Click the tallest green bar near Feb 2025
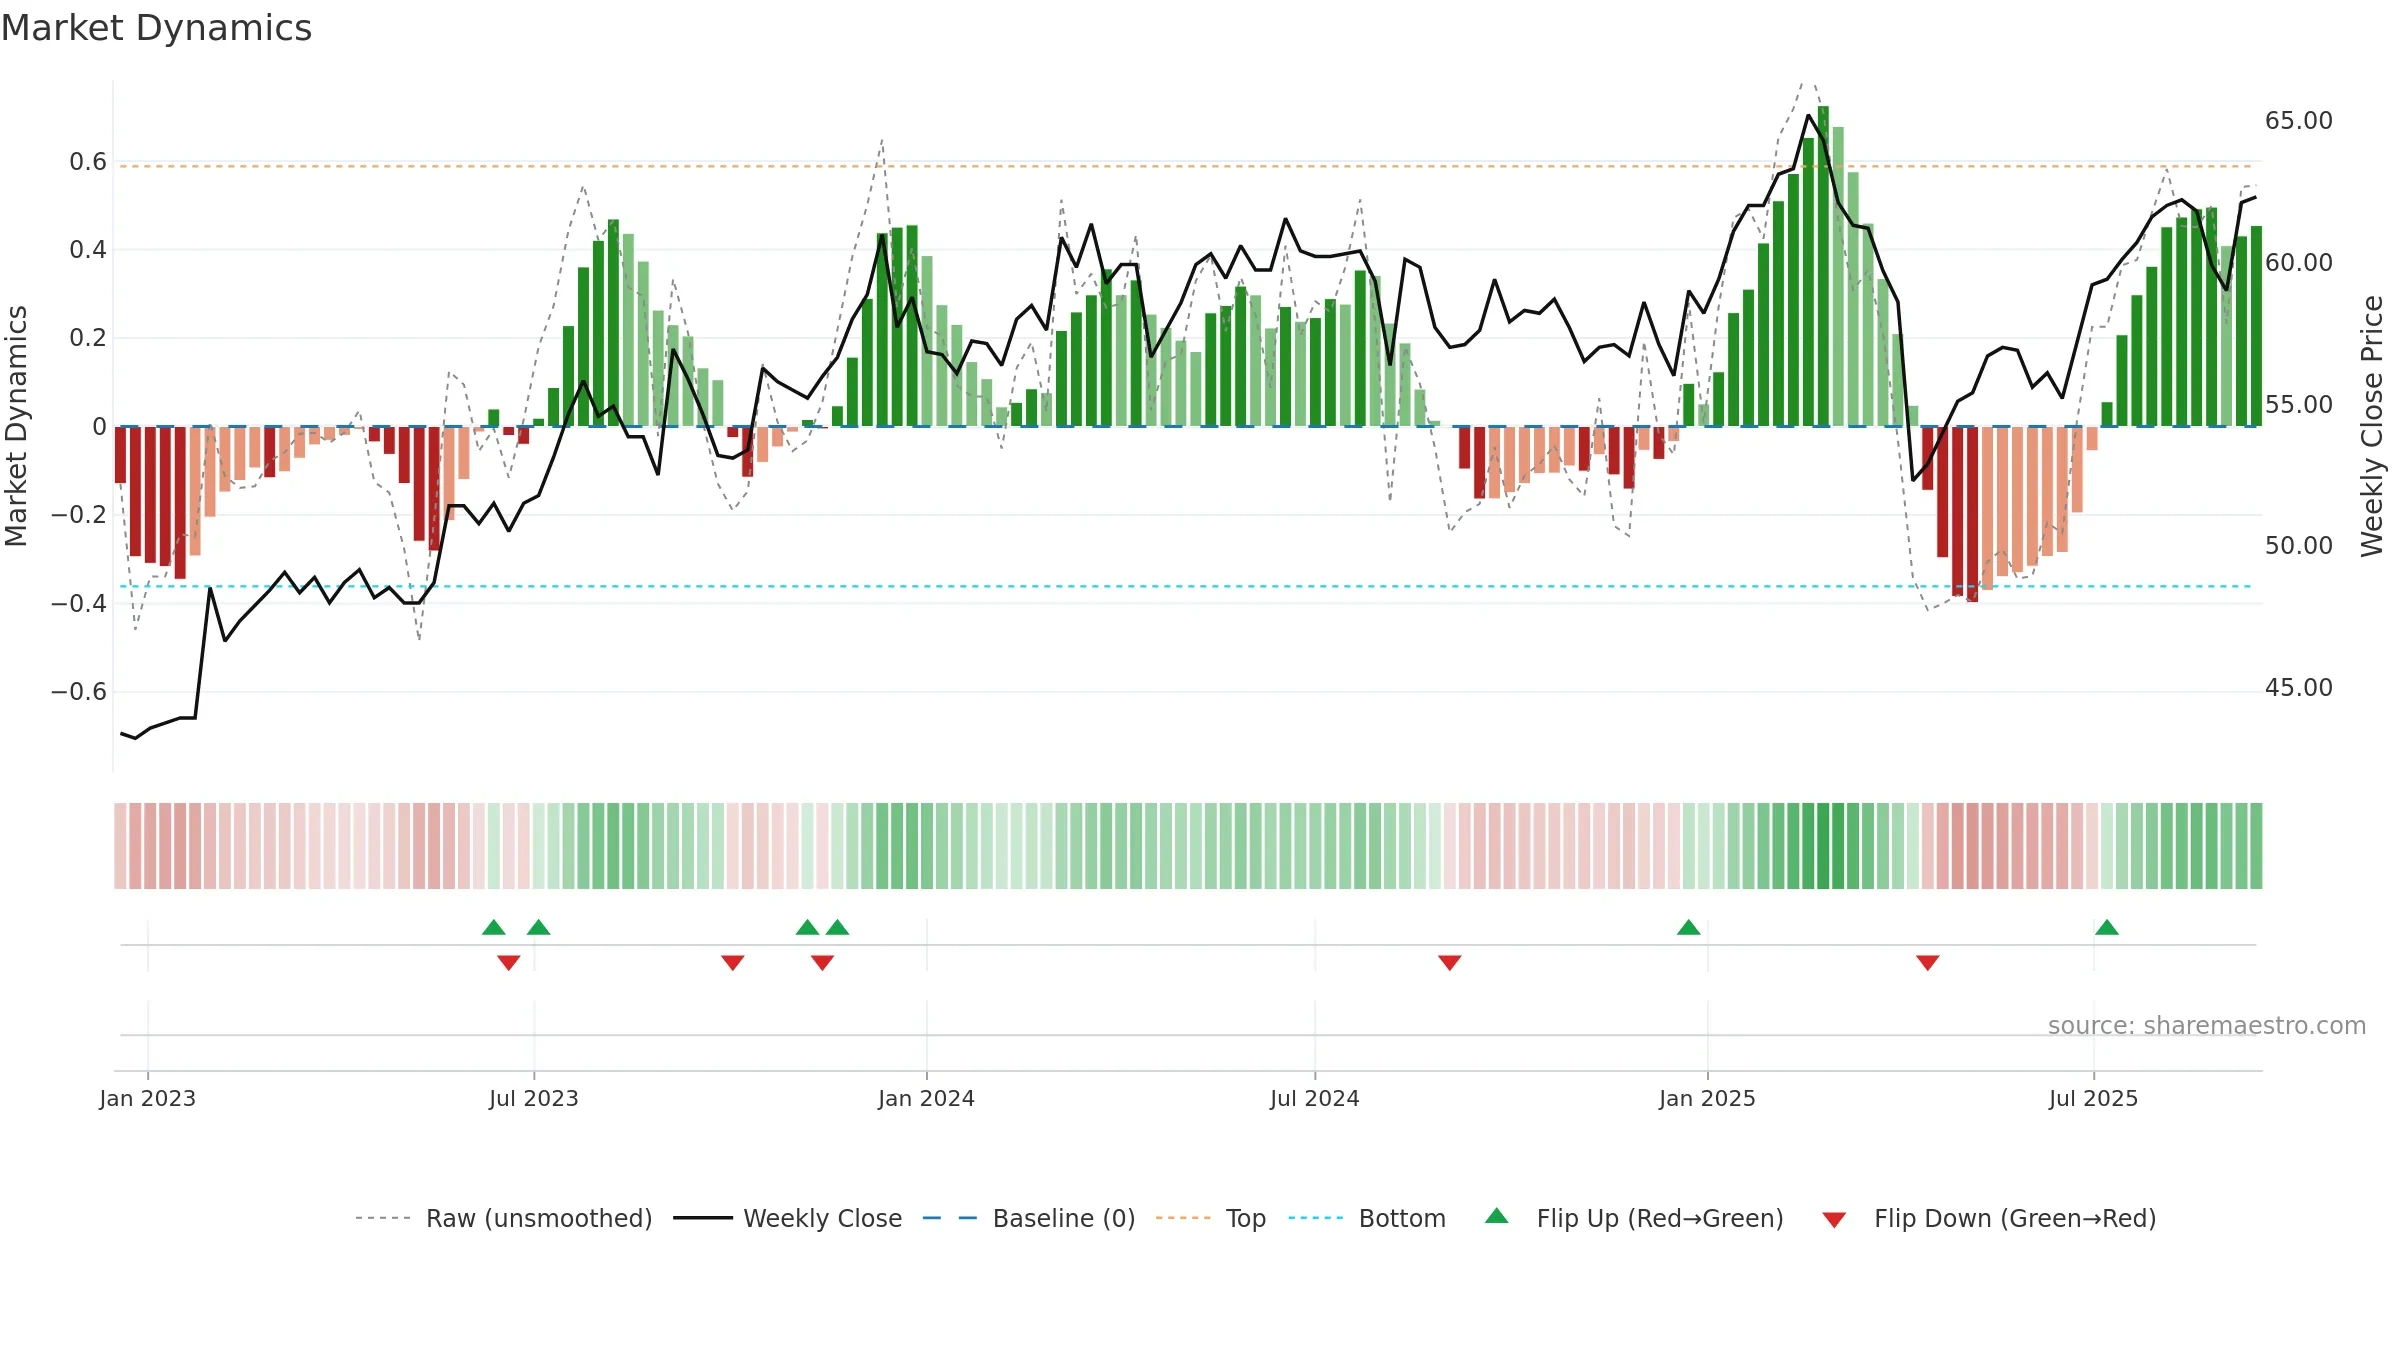Viewport: 2400px width, 1350px height. click(x=1824, y=266)
